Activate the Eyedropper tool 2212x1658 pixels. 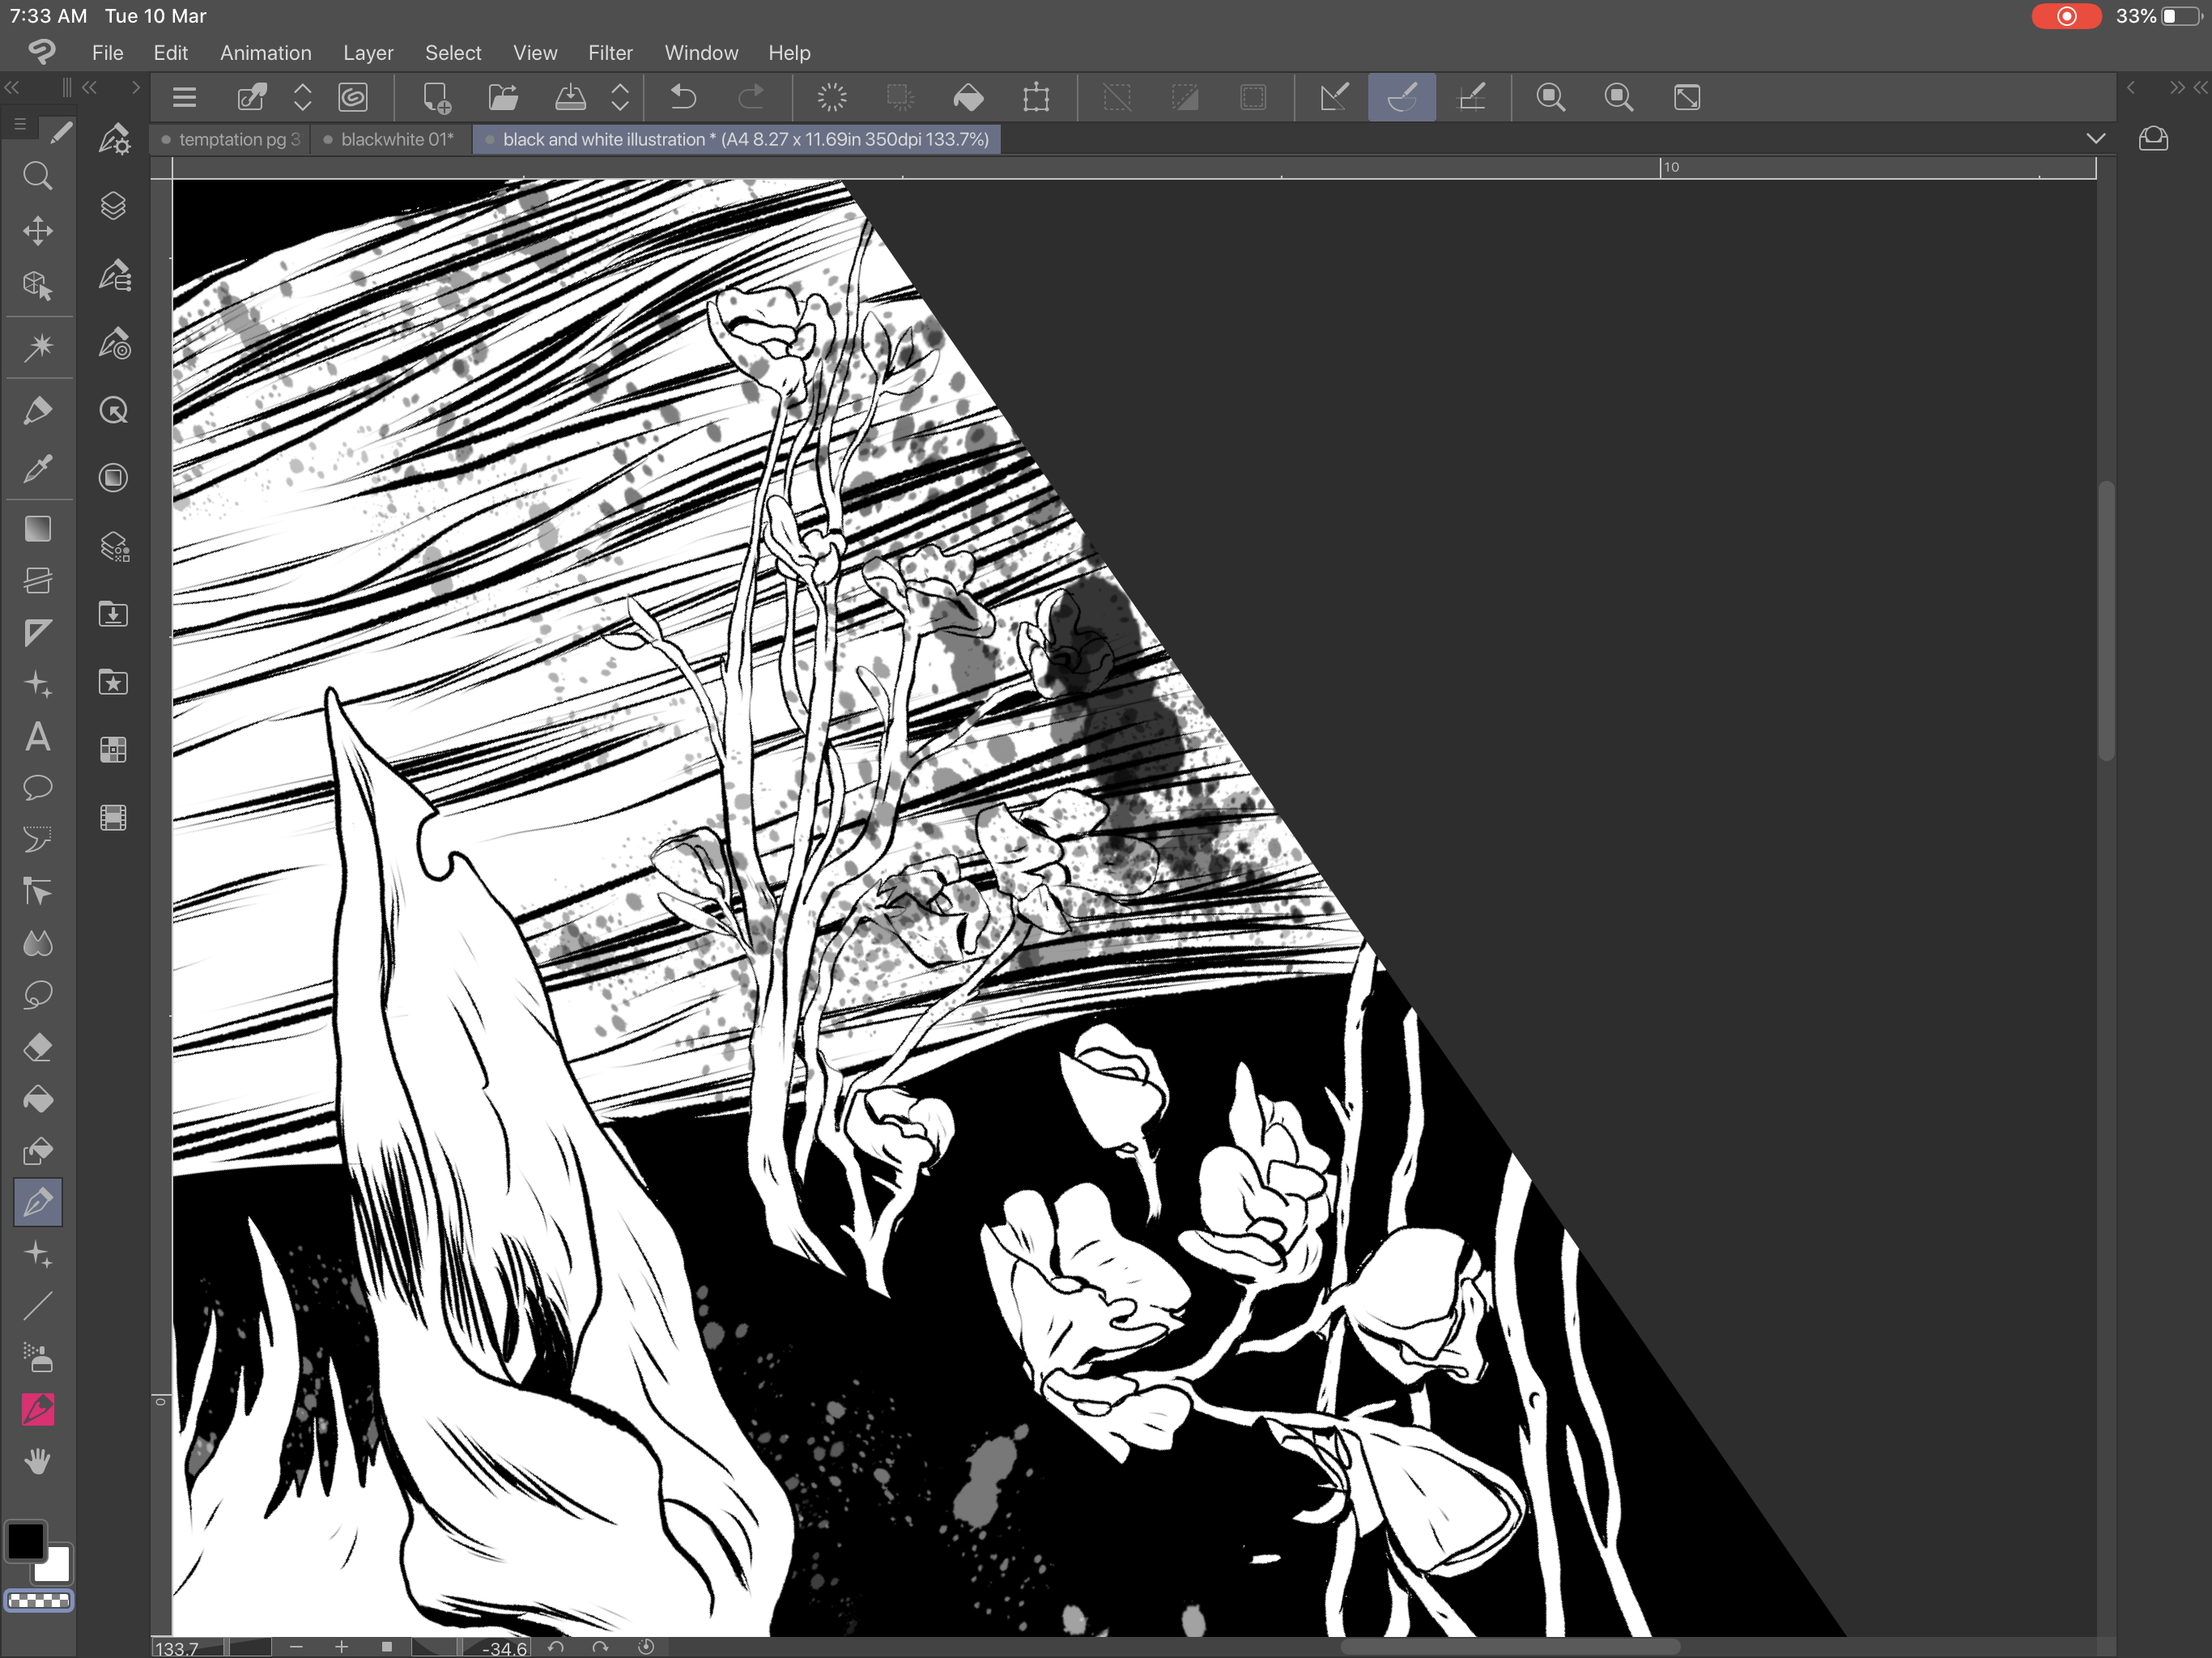pos(38,468)
